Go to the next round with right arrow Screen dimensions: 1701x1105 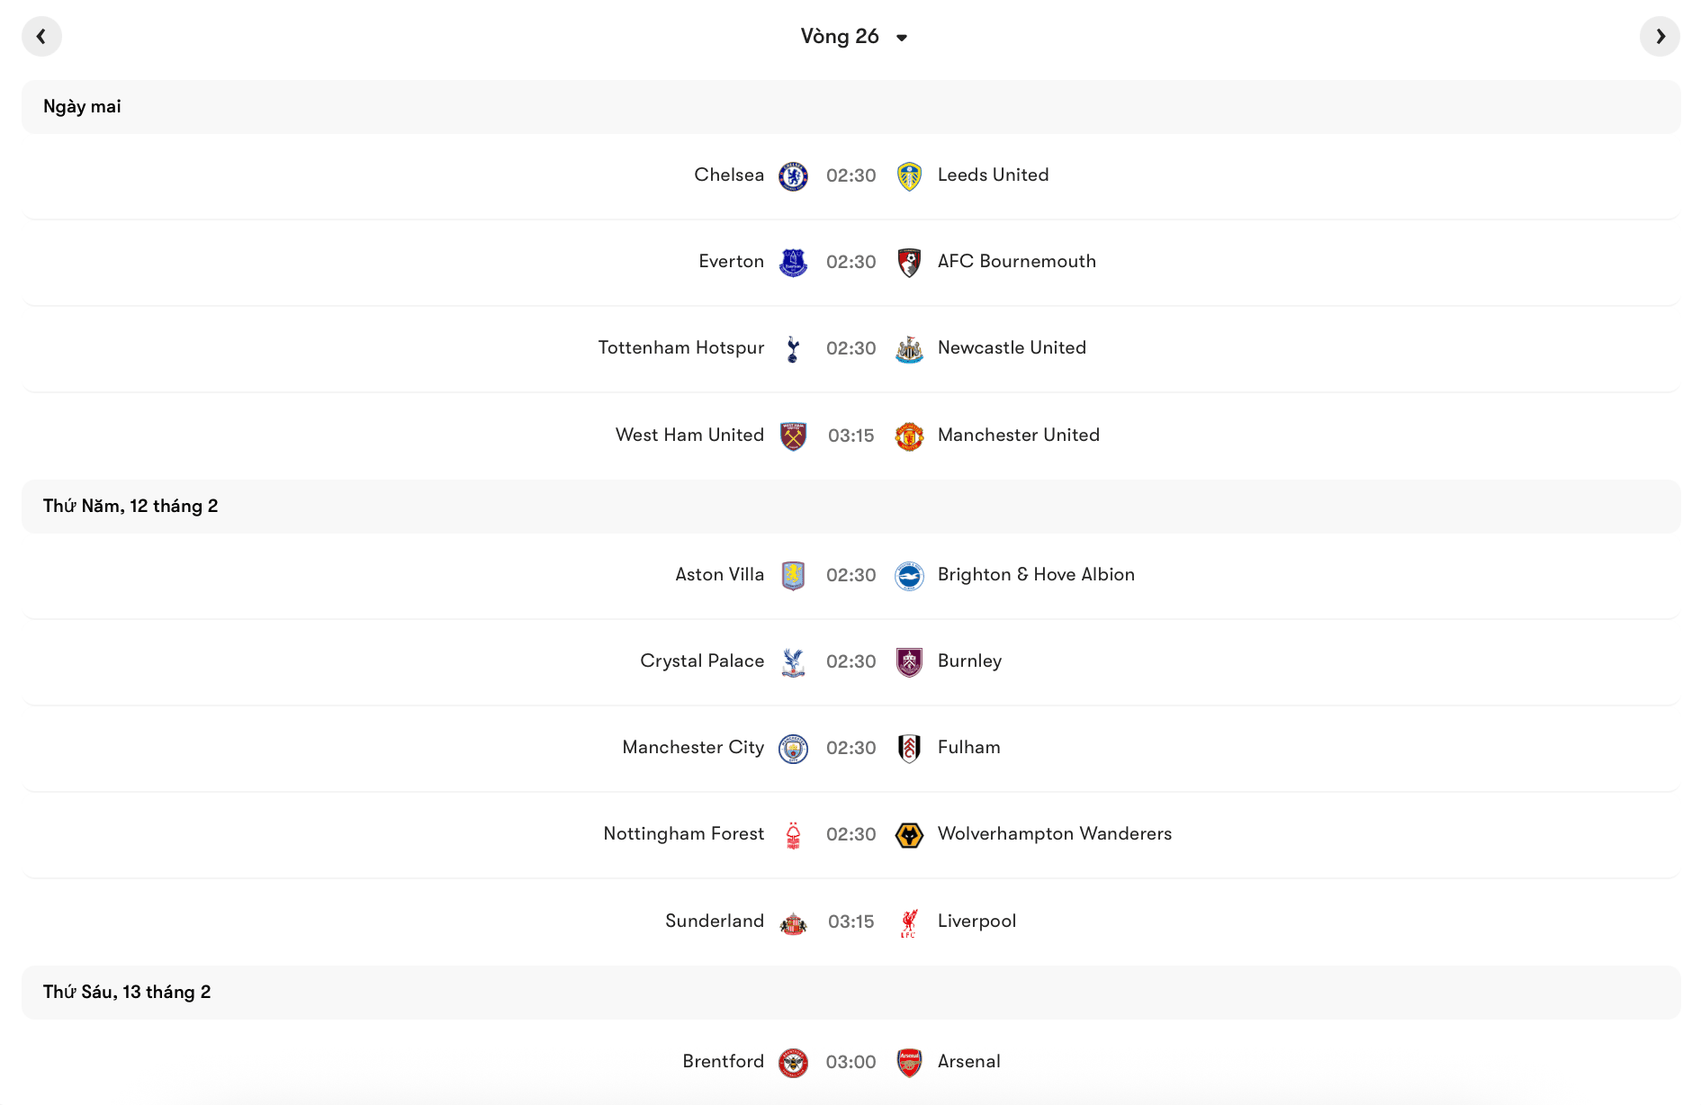pos(1660,36)
